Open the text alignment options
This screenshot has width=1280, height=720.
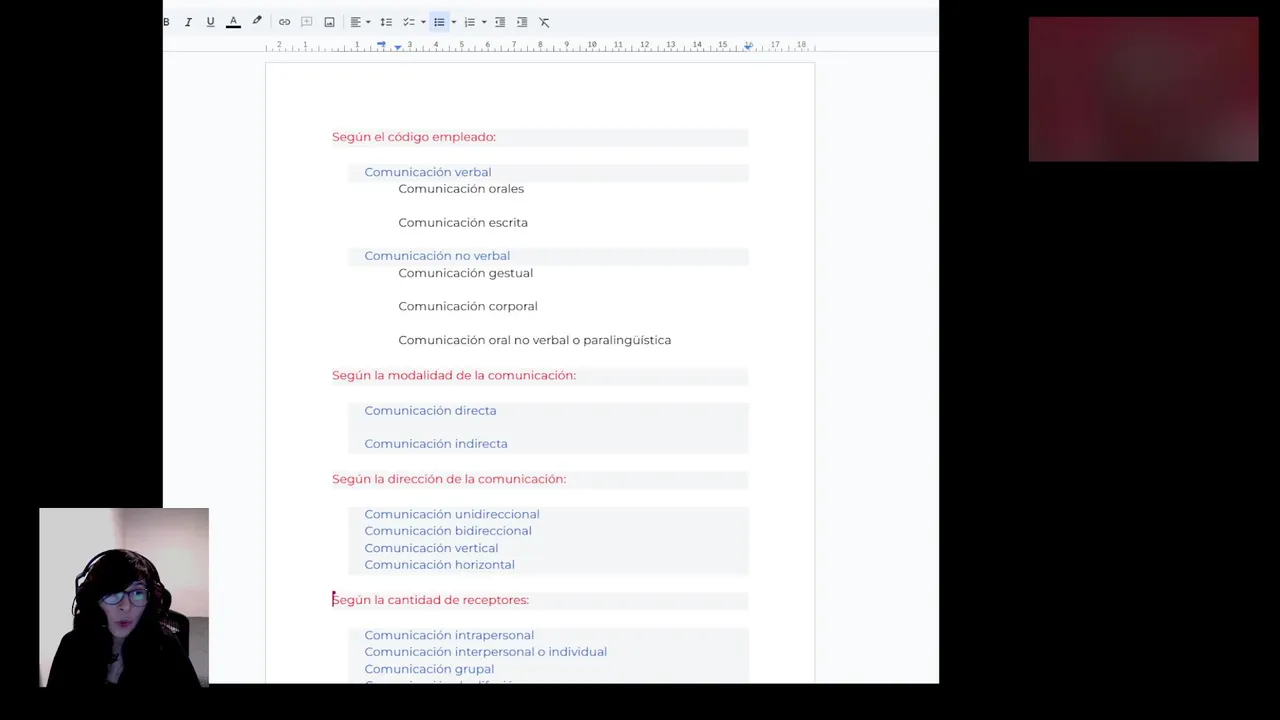(360, 22)
